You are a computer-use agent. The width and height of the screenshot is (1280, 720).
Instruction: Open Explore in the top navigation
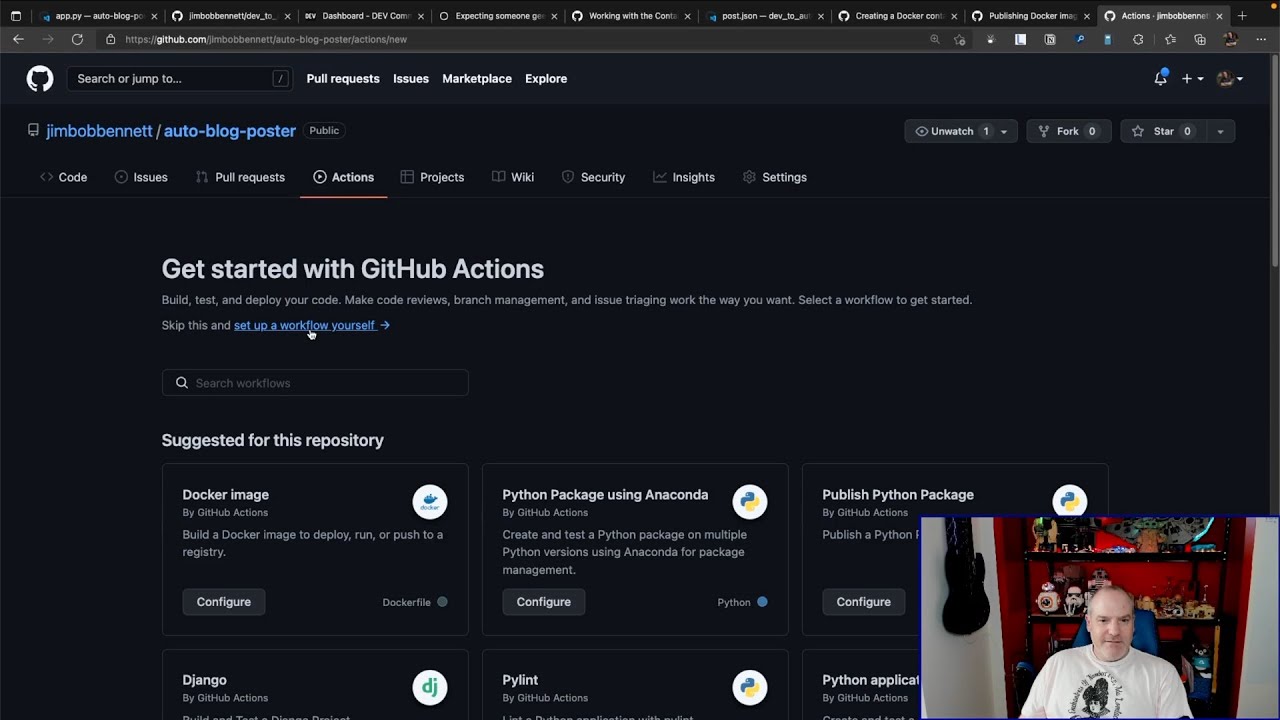point(546,78)
